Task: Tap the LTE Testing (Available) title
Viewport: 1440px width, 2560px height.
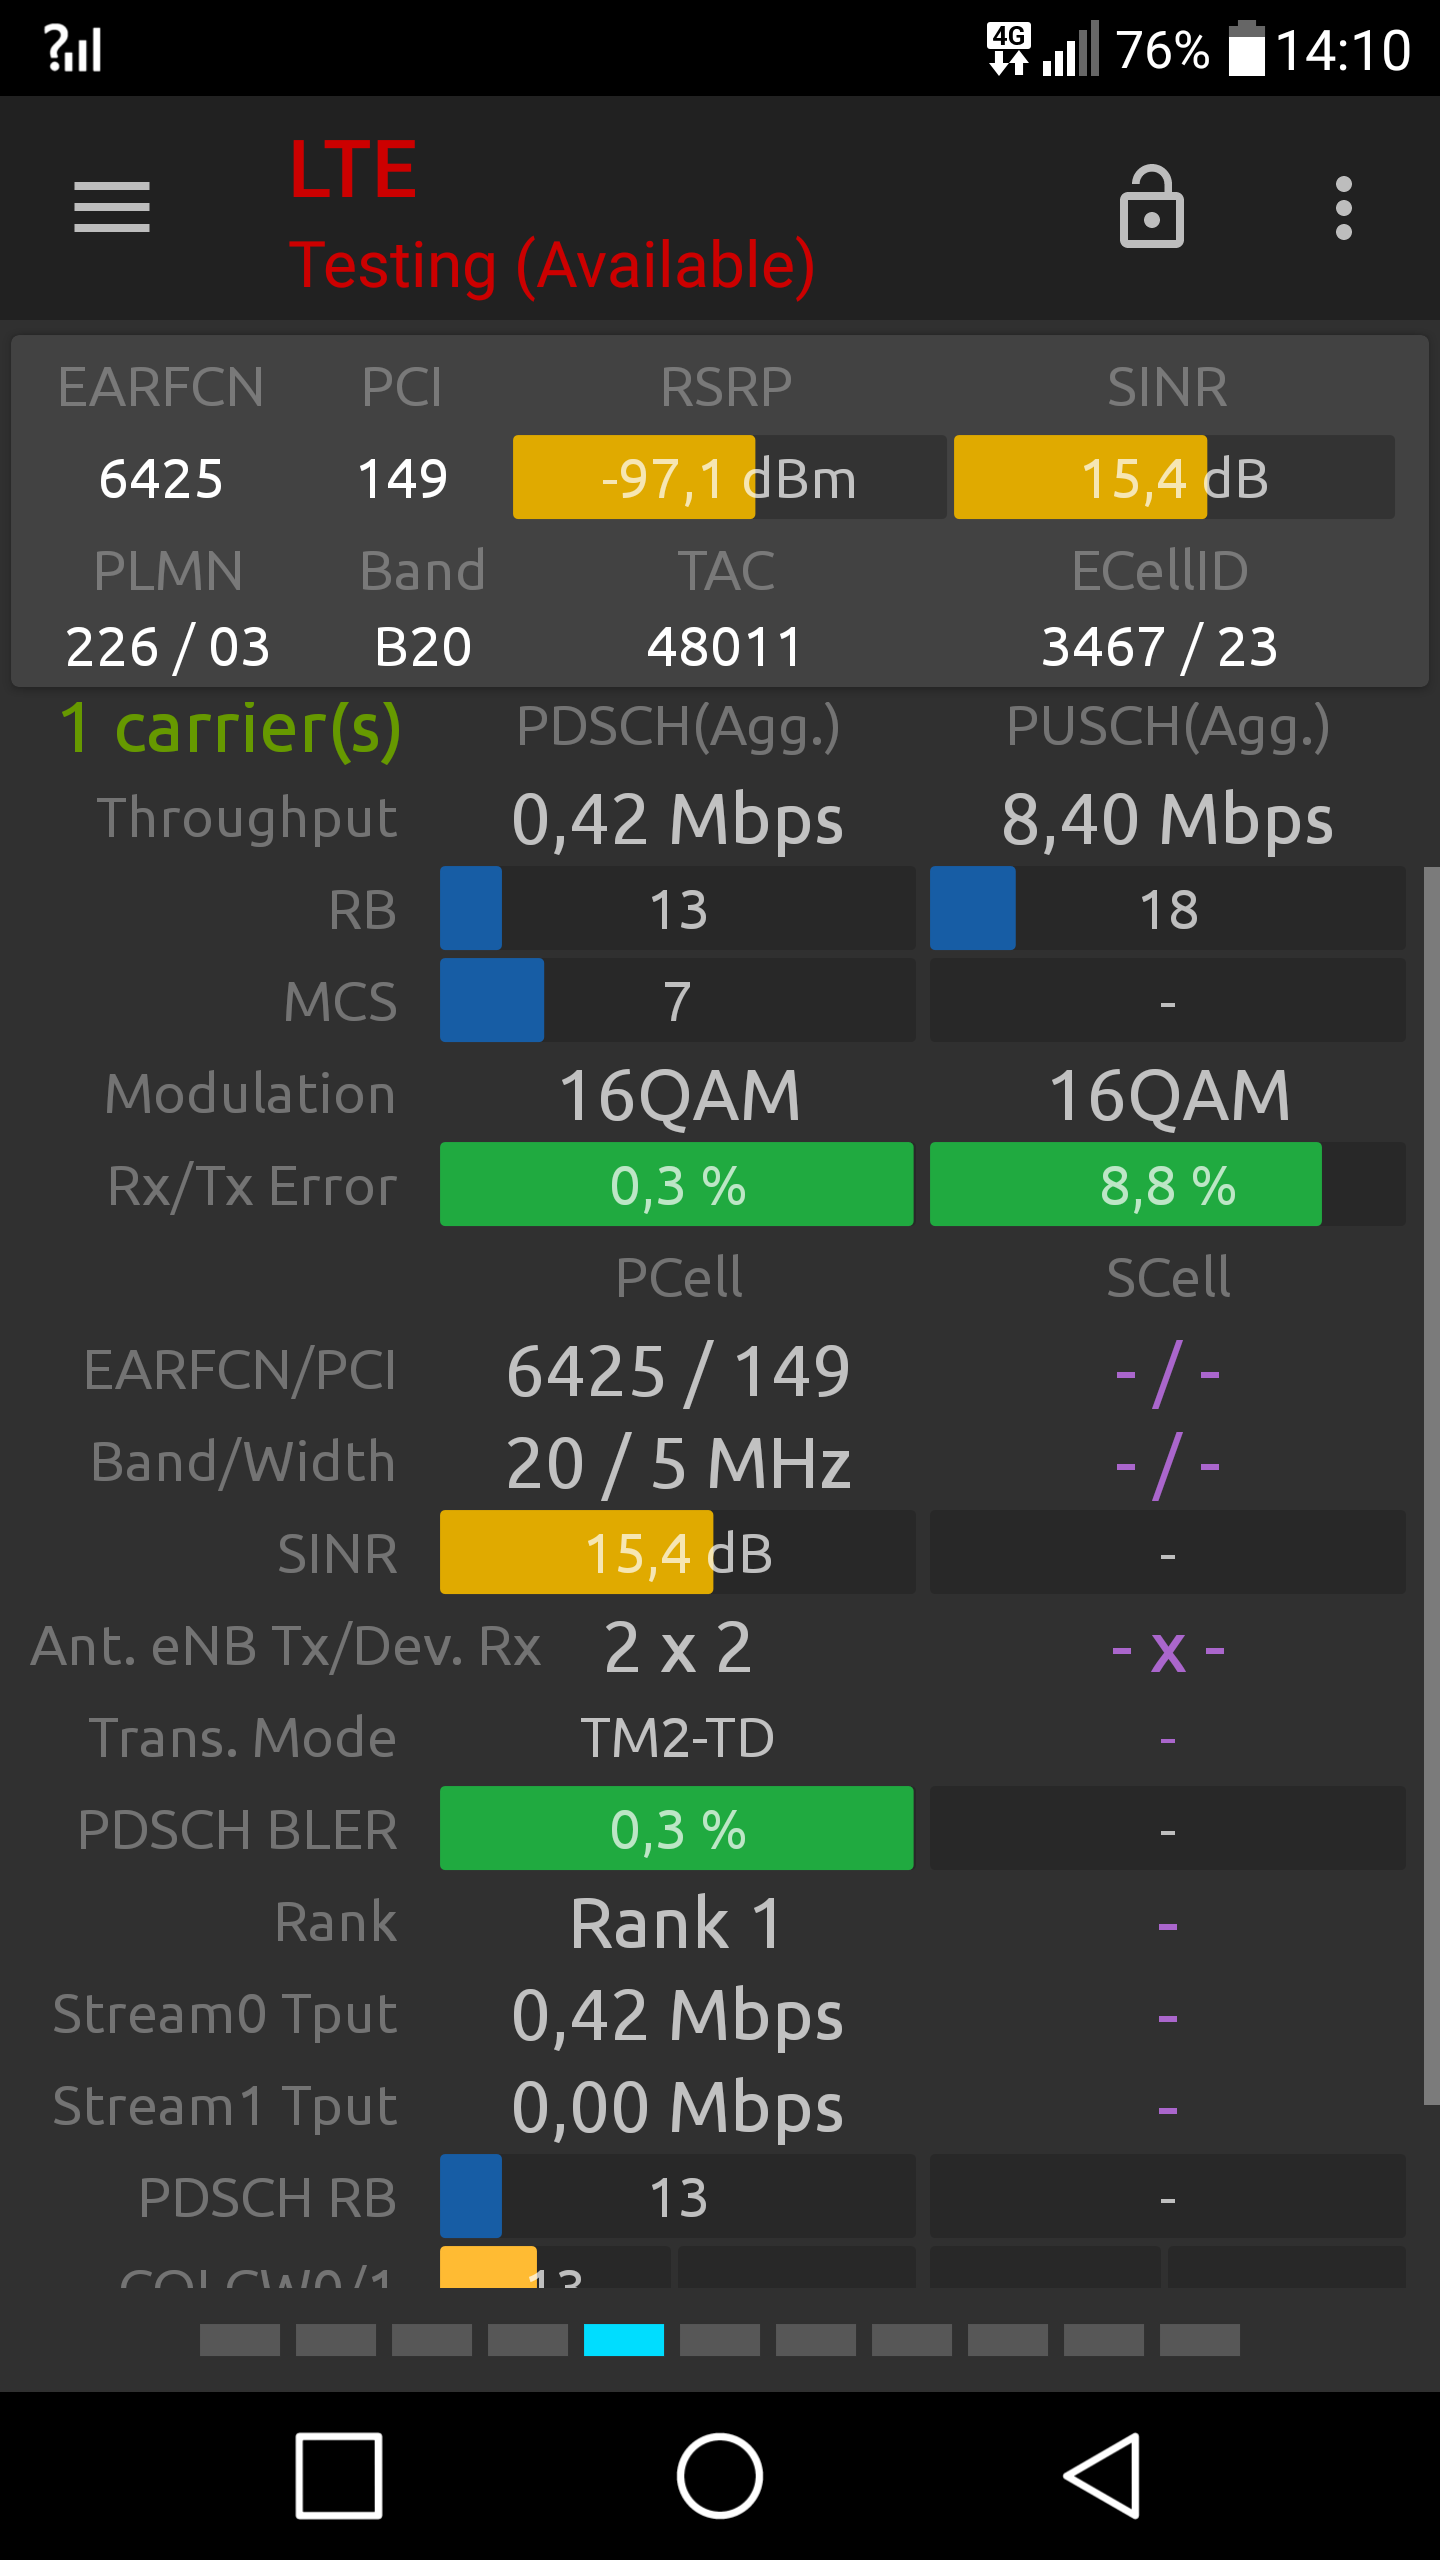Action: pyautogui.click(x=552, y=216)
